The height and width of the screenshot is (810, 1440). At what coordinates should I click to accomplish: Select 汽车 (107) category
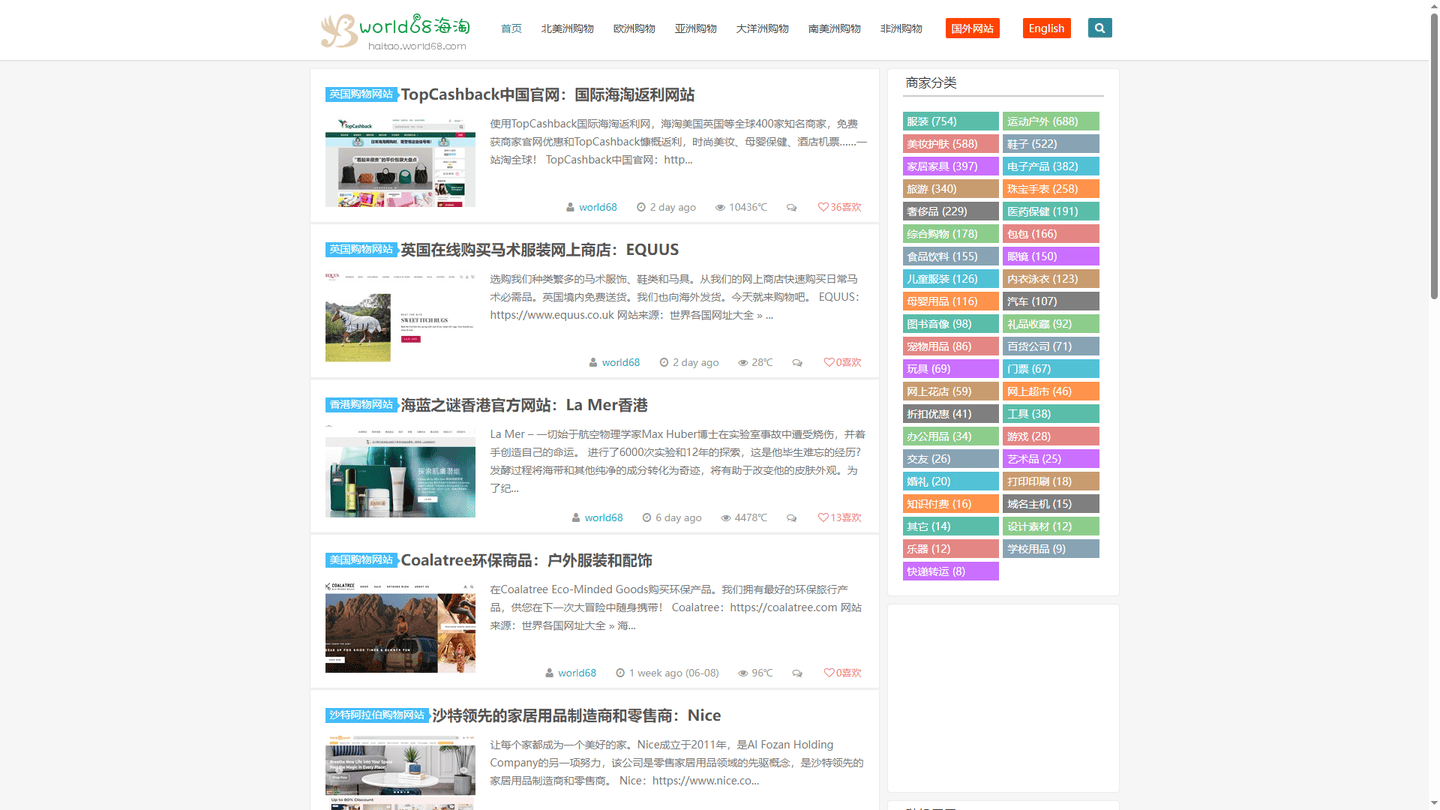pyautogui.click(x=1051, y=301)
